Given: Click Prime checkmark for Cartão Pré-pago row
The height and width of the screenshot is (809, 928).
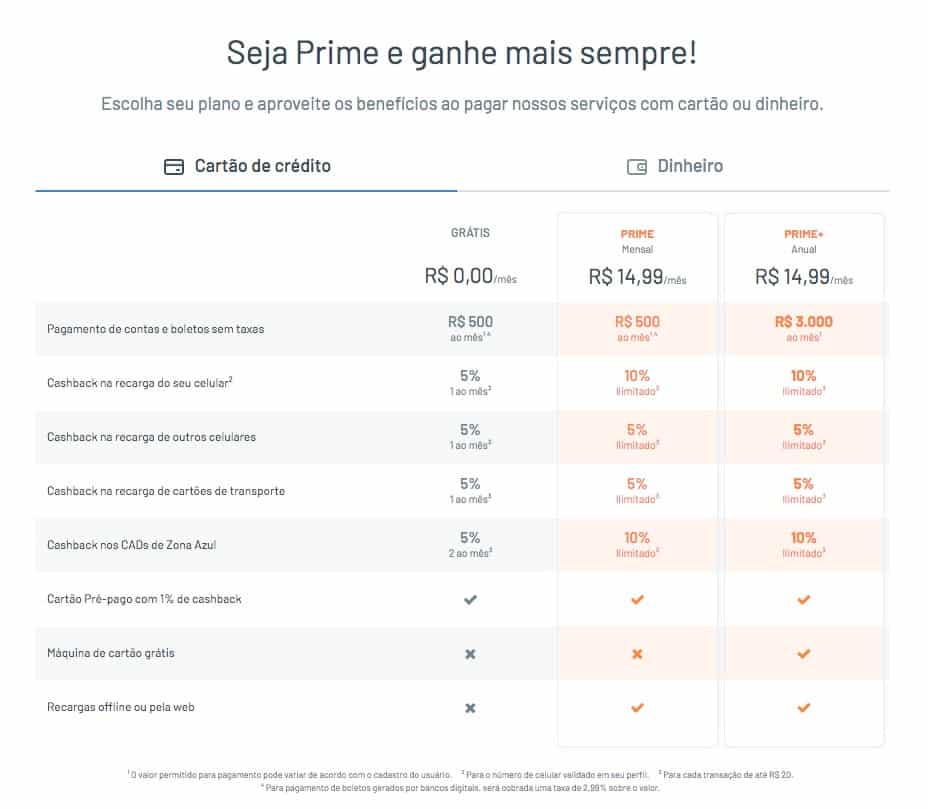Looking at the screenshot, I should tap(637, 600).
